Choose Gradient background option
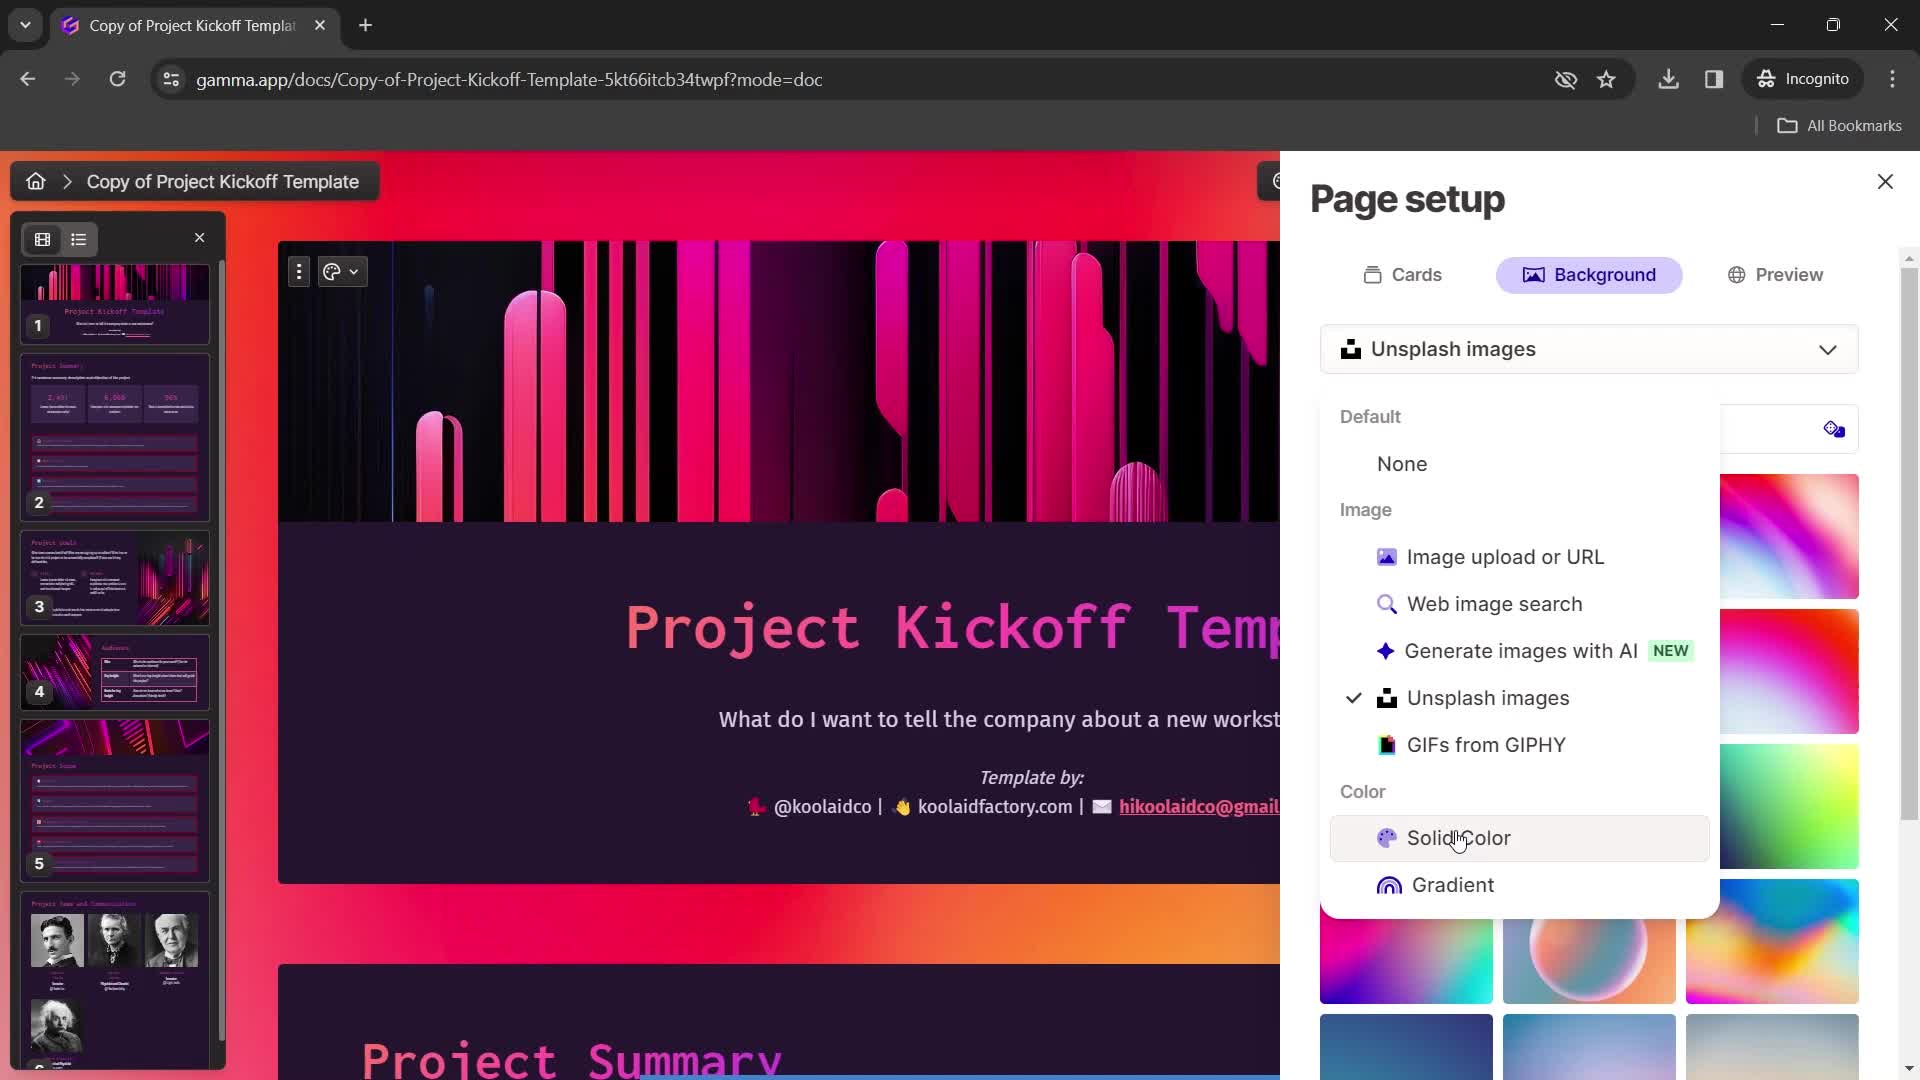The width and height of the screenshot is (1920, 1080). [1520, 885]
